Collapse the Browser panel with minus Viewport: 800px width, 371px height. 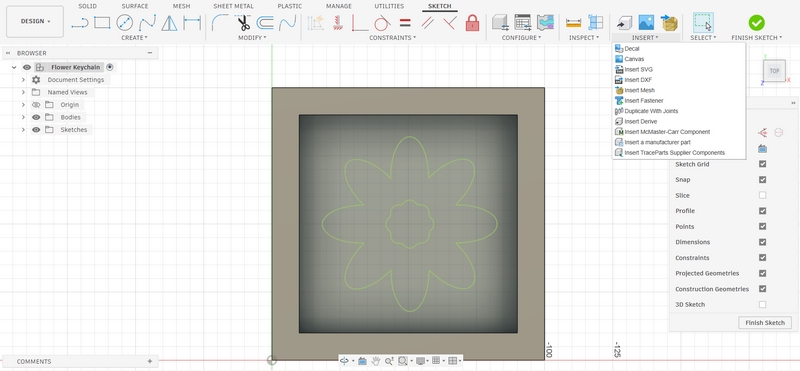[149, 53]
